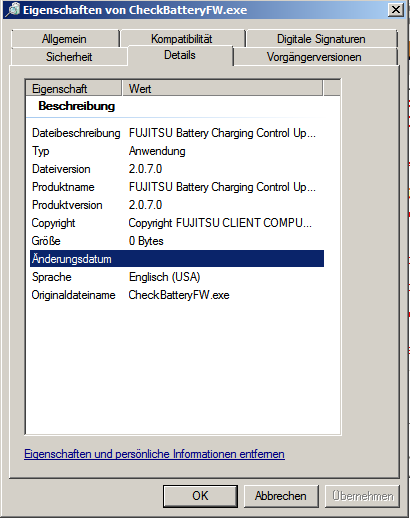
Task: Switch to the Sicherheit tab
Action: pyautogui.click(x=69, y=57)
